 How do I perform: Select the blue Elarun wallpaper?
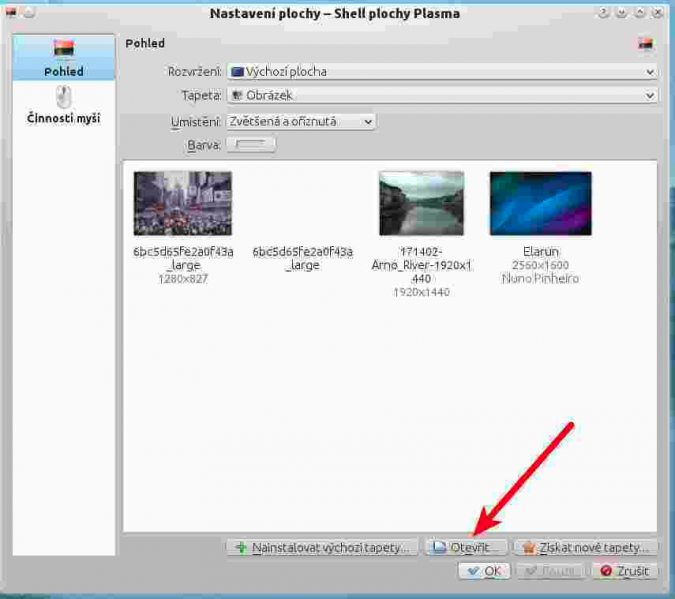[540, 203]
